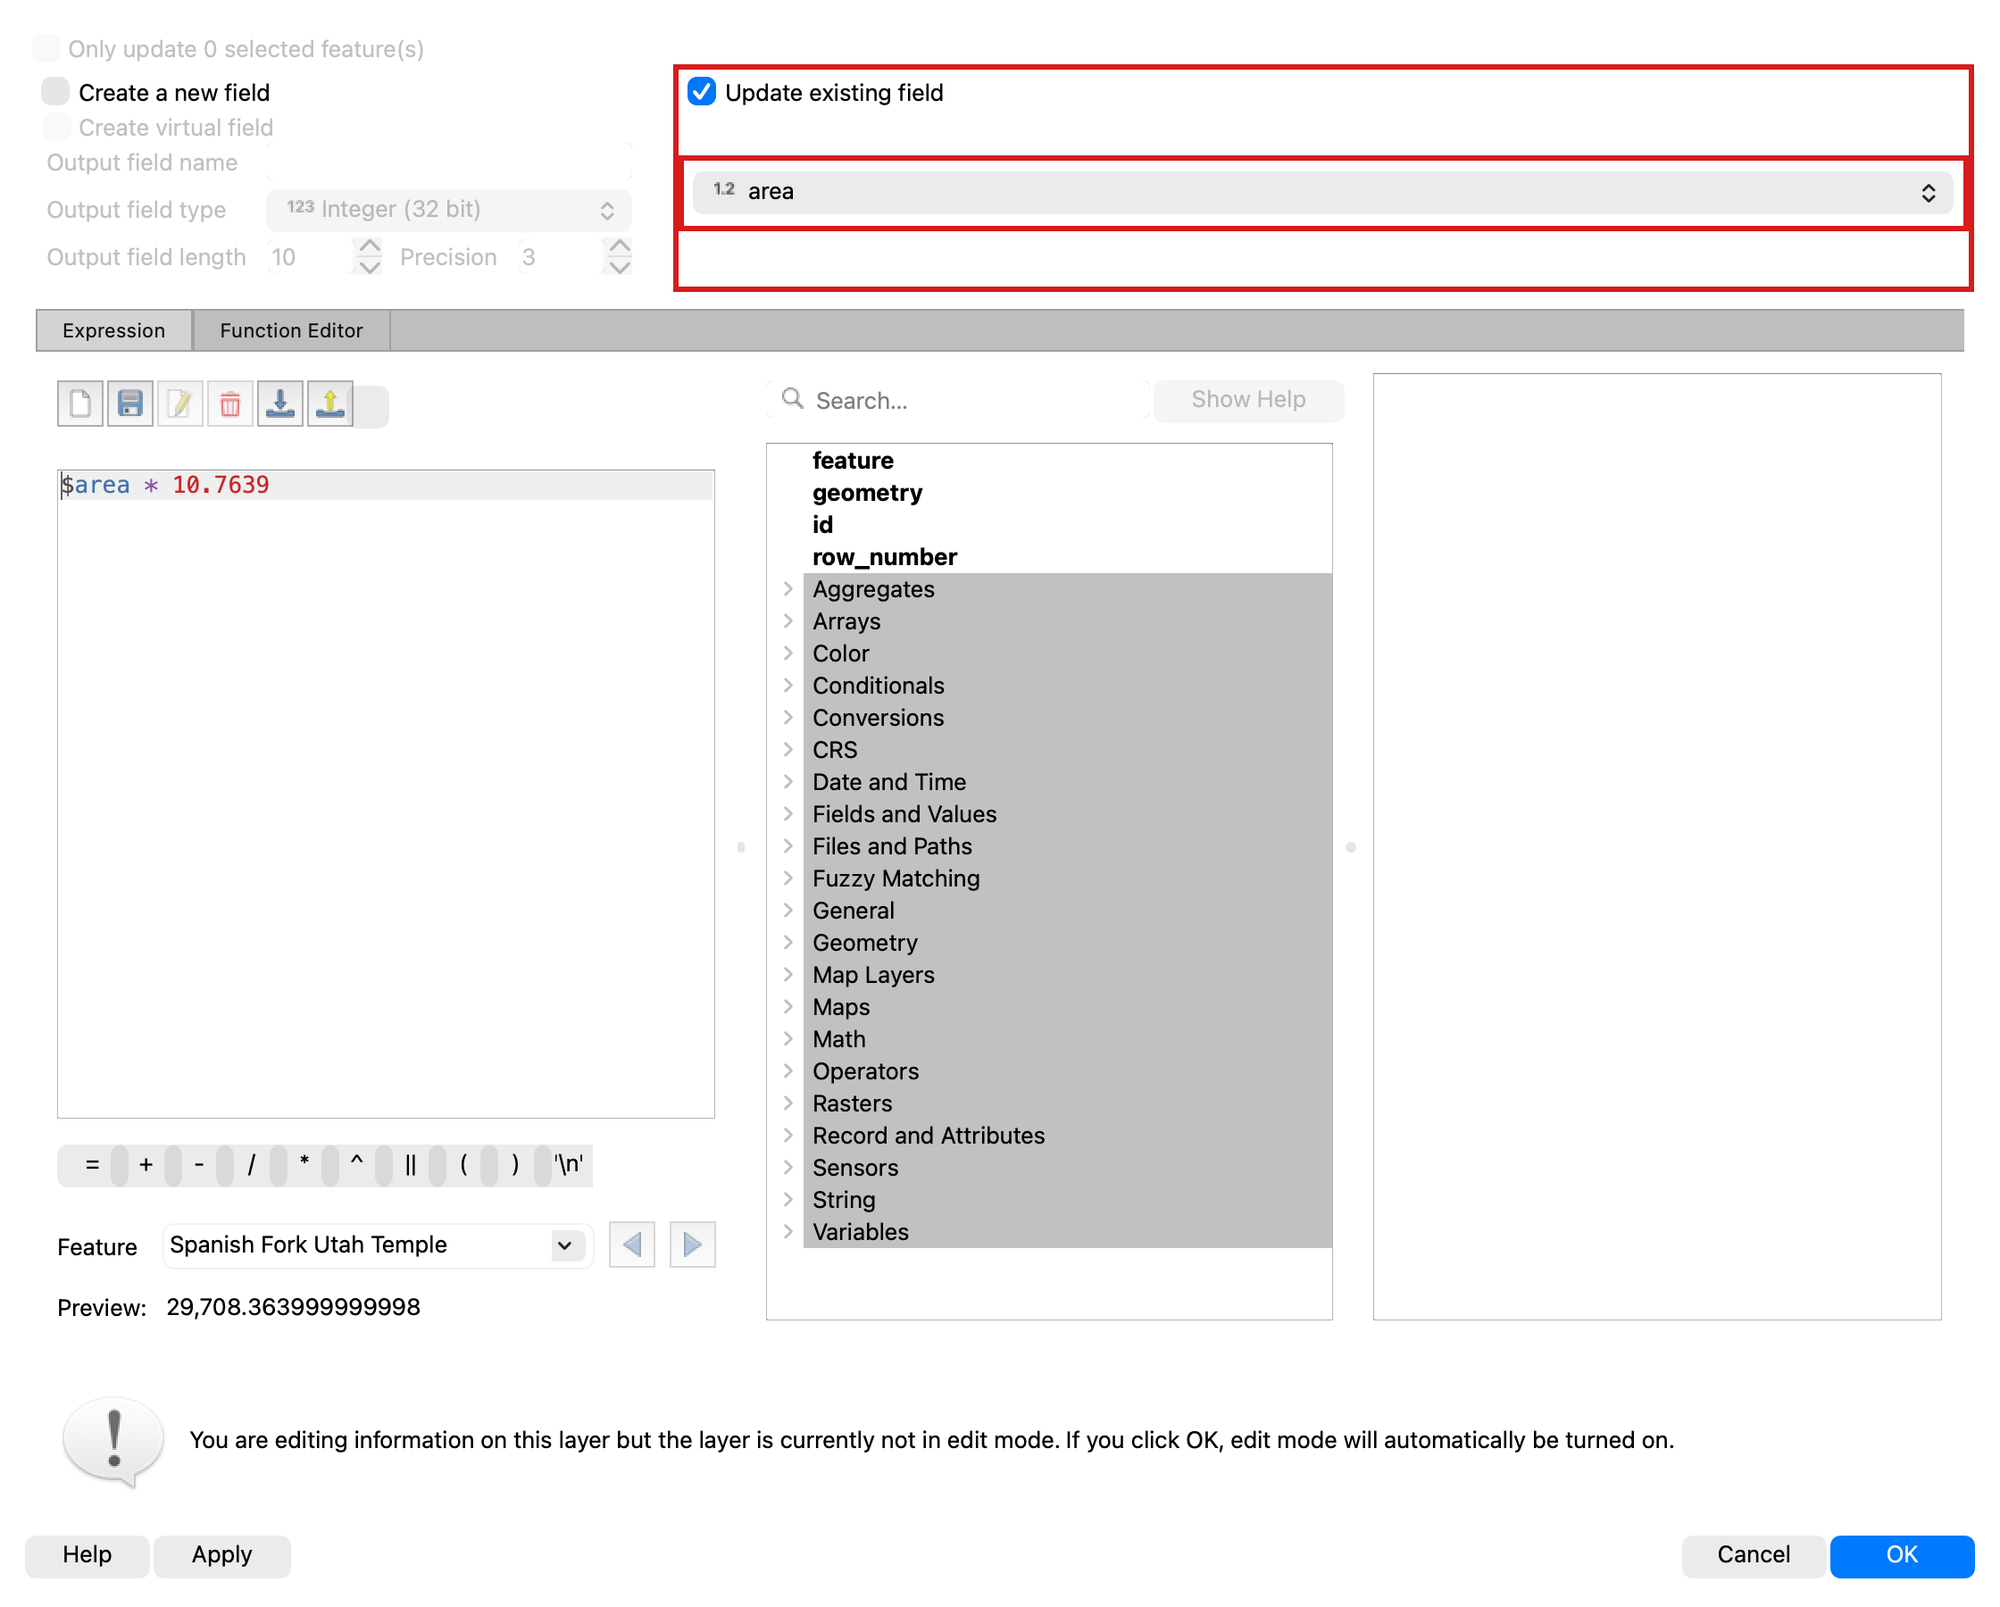Go to the next feature with the right arrow
This screenshot has height=1607, width=2000.
692,1244
